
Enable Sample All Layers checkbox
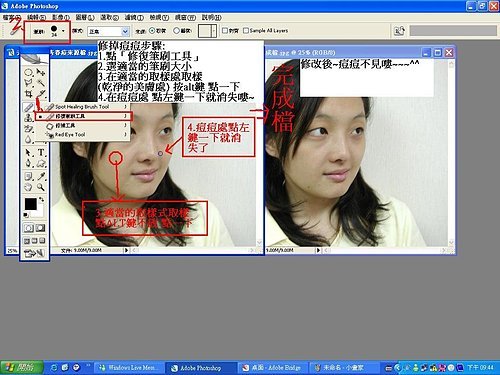246,31
